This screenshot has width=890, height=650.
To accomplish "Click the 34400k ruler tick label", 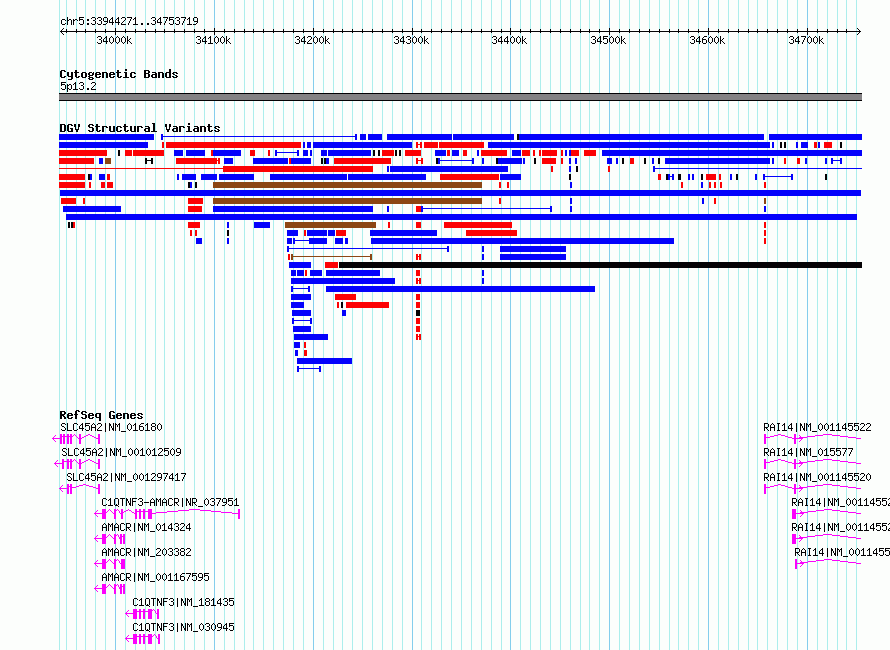I will (x=509, y=40).
